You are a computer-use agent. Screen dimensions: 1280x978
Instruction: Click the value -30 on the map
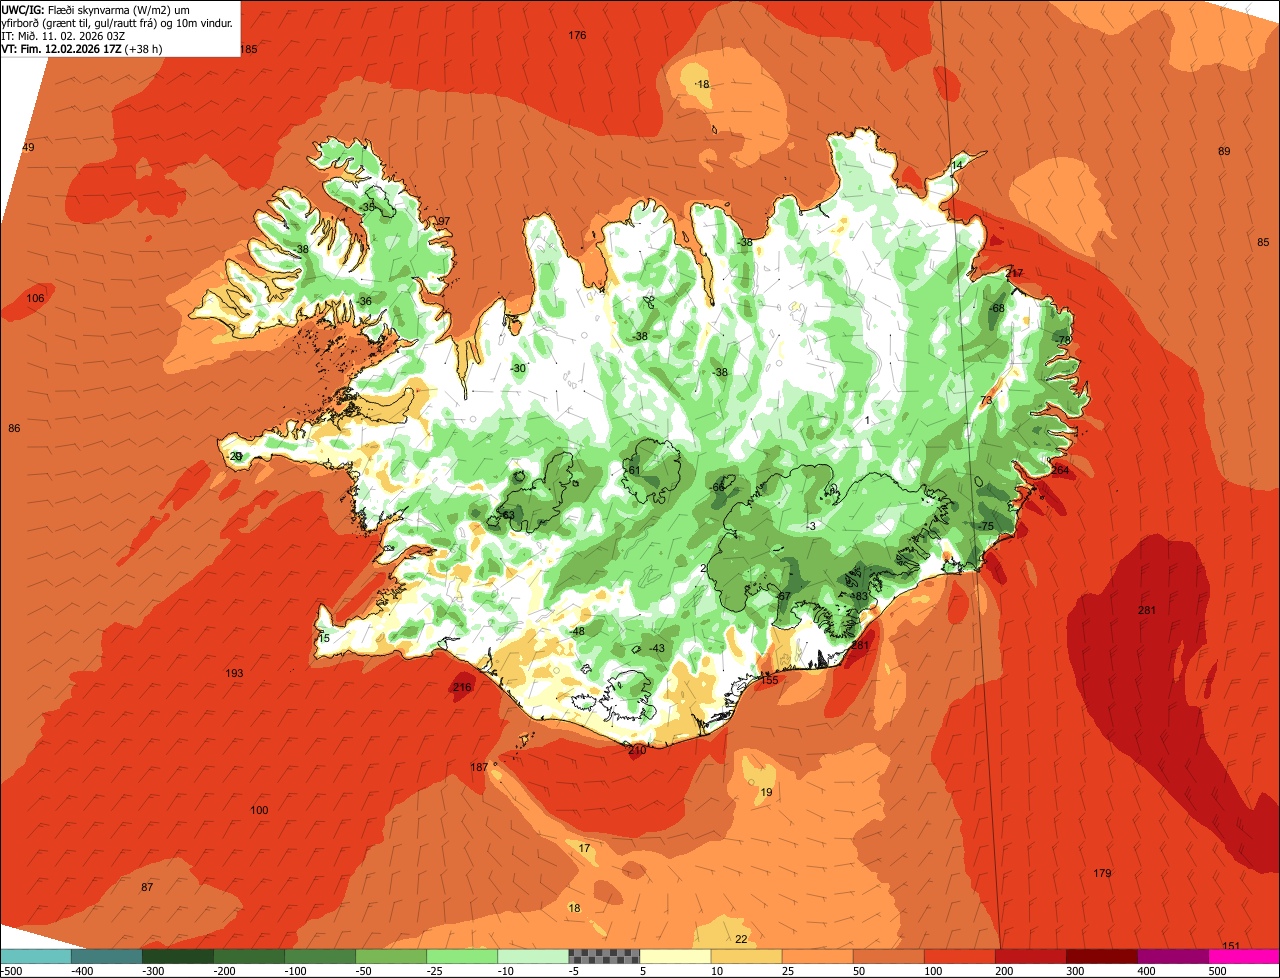tap(518, 368)
